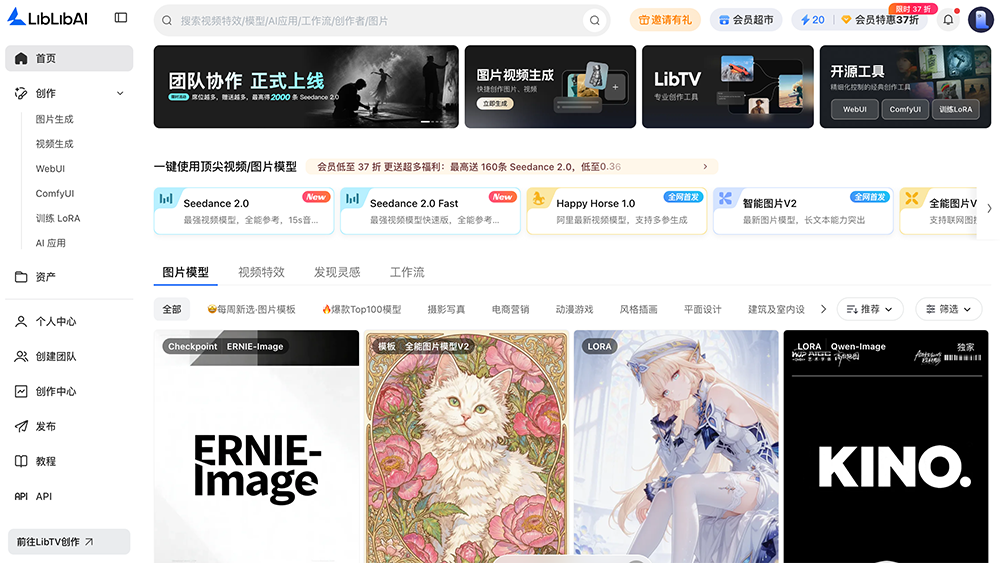The width and height of the screenshot is (1000, 563).
Task: Click the 发布 paper plane icon
Action: pos(21,426)
